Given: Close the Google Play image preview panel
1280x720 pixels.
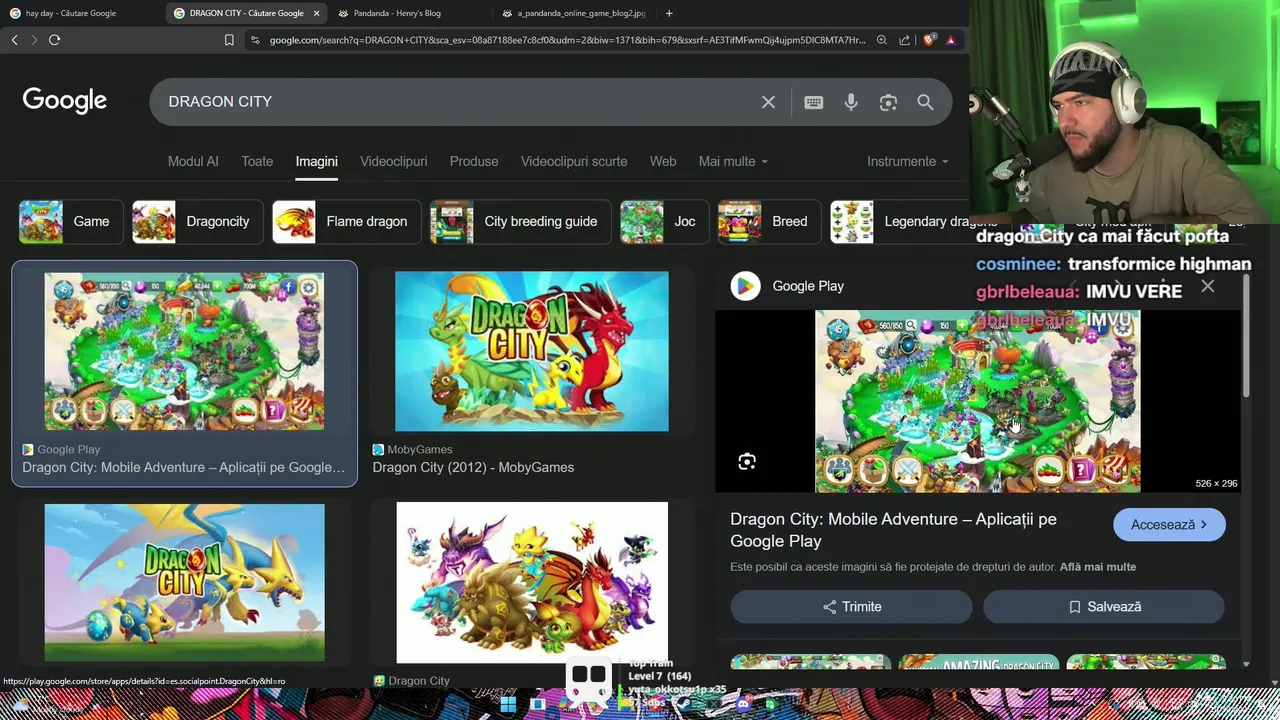Looking at the screenshot, I should pyautogui.click(x=1208, y=287).
